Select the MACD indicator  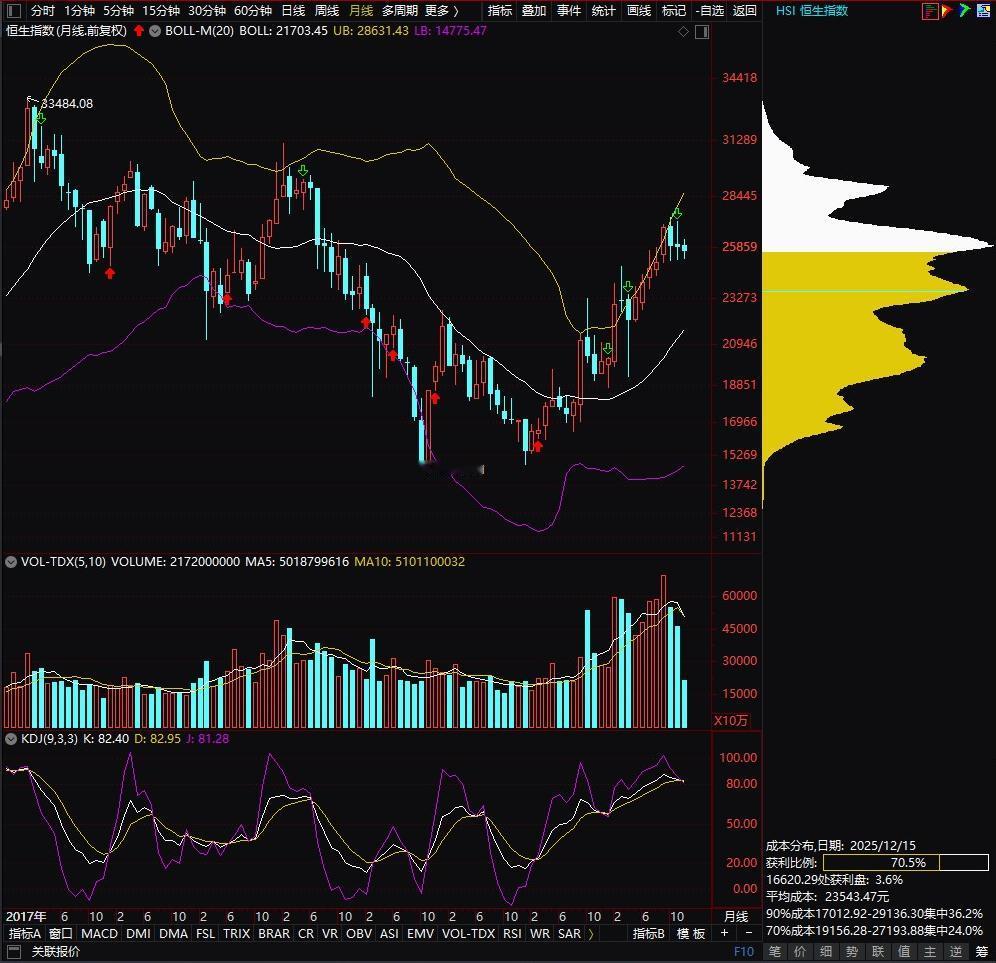click(99, 934)
